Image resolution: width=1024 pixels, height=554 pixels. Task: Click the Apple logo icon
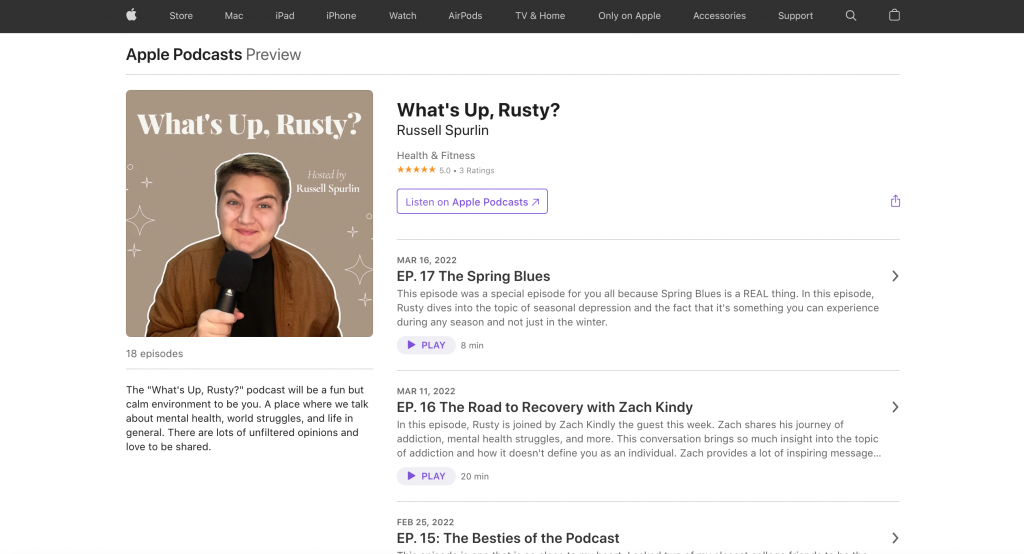tap(131, 15)
